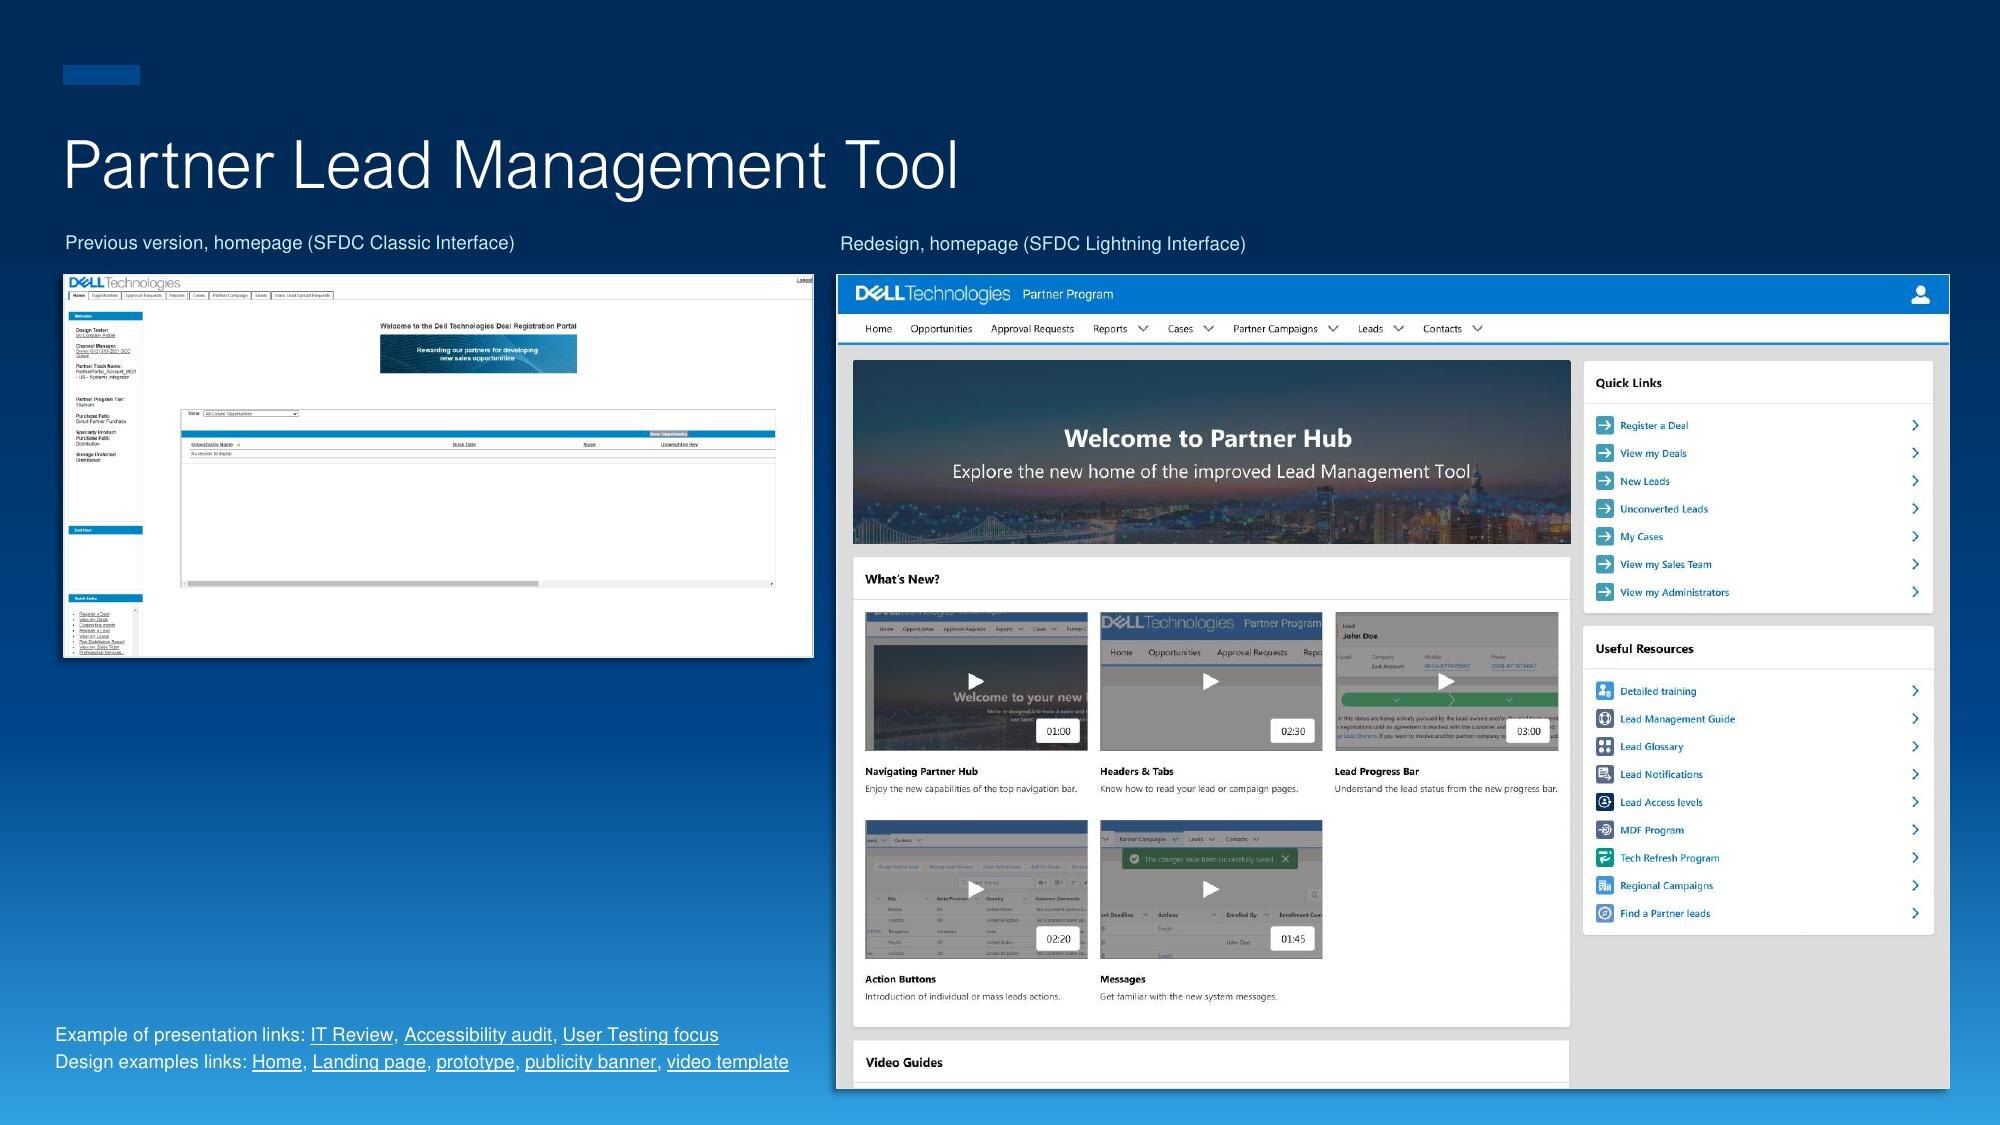Open the Partner Campaigns menu item
The image size is (2000, 1125).
pyautogui.click(x=1275, y=329)
